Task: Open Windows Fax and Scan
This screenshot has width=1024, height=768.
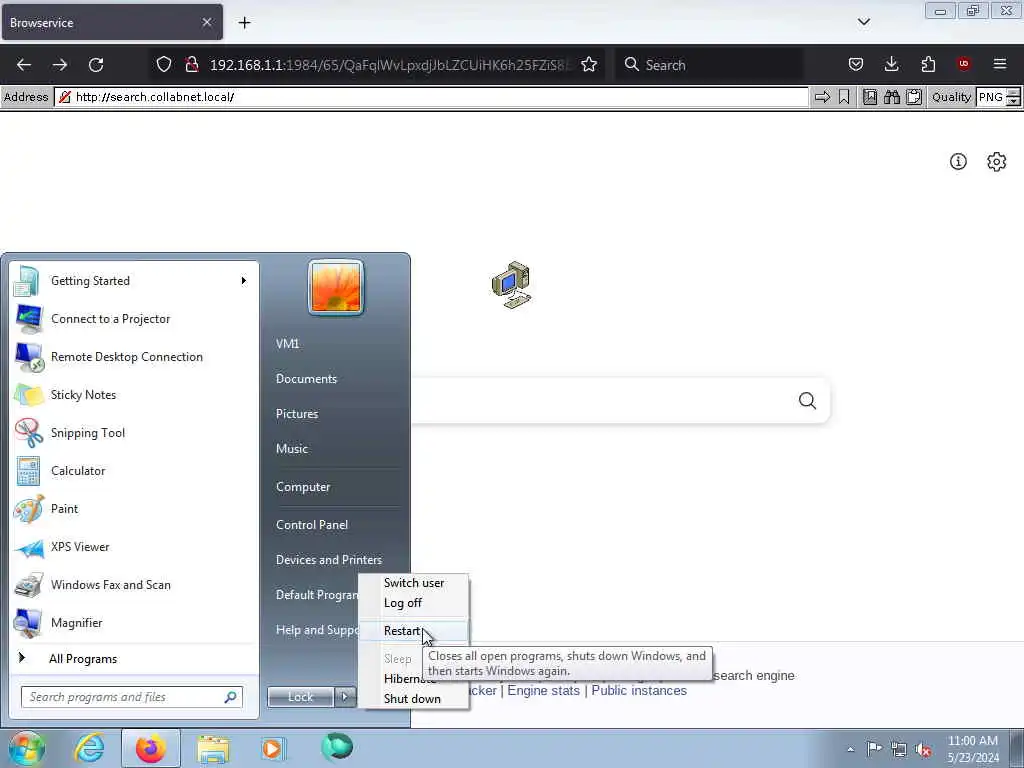Action: [x=135, y=585]
